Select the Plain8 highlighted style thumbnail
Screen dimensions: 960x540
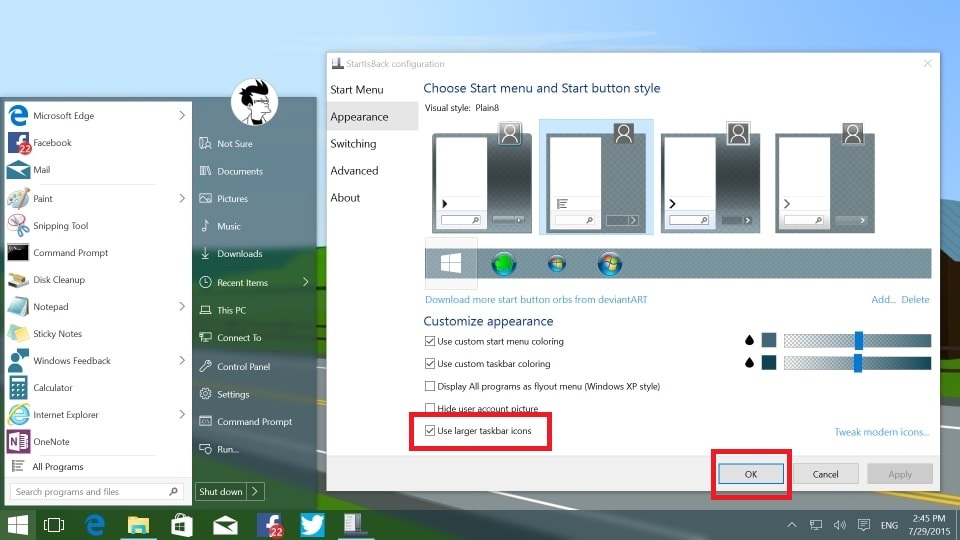[x=596, y=177]
